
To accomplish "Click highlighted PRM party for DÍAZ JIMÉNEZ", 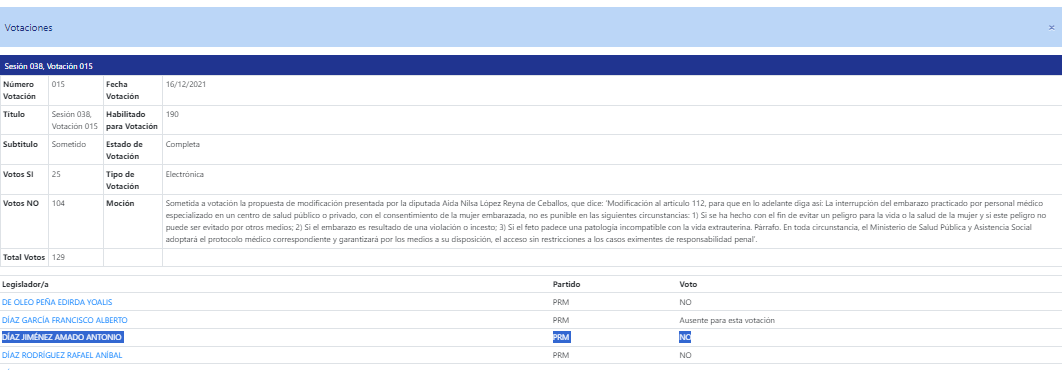I will click(x=561, y=337).
